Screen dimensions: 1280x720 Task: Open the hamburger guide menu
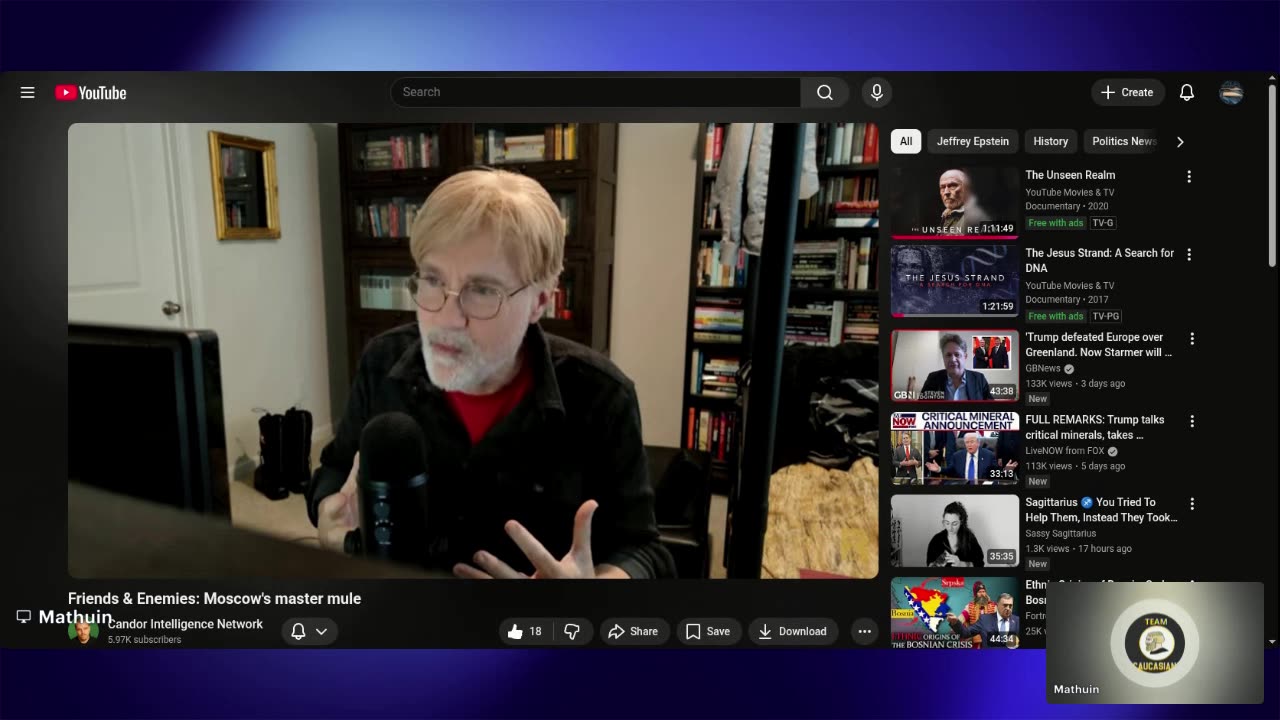(x=28, y=92)
